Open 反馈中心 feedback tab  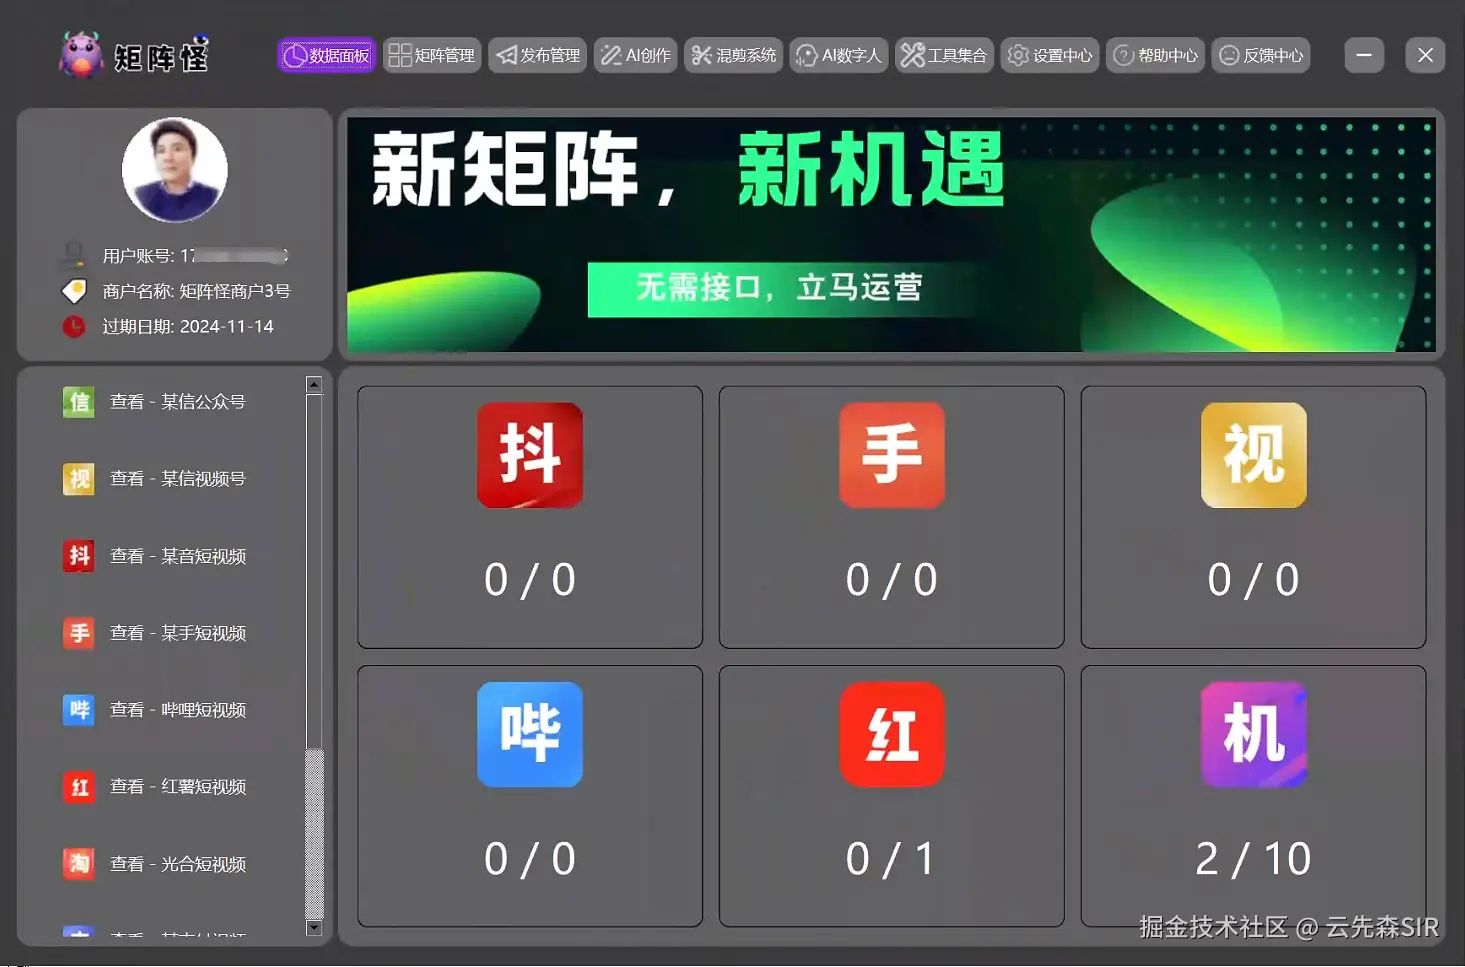(1261, 55)
